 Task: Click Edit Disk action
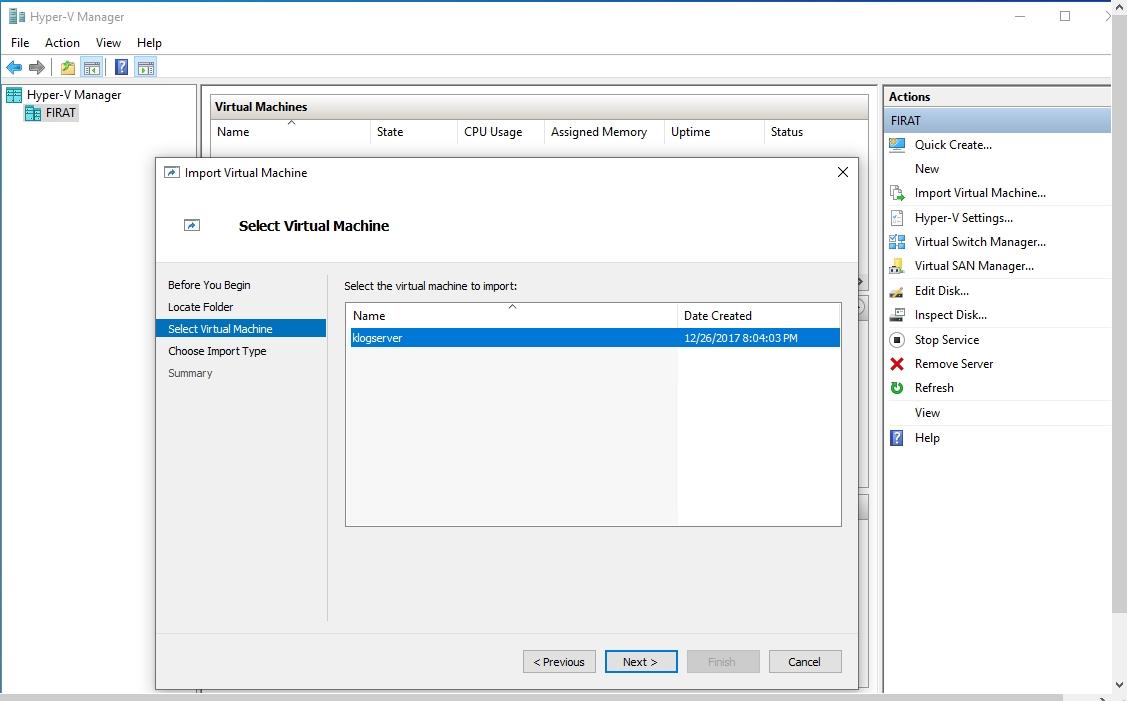942,291
